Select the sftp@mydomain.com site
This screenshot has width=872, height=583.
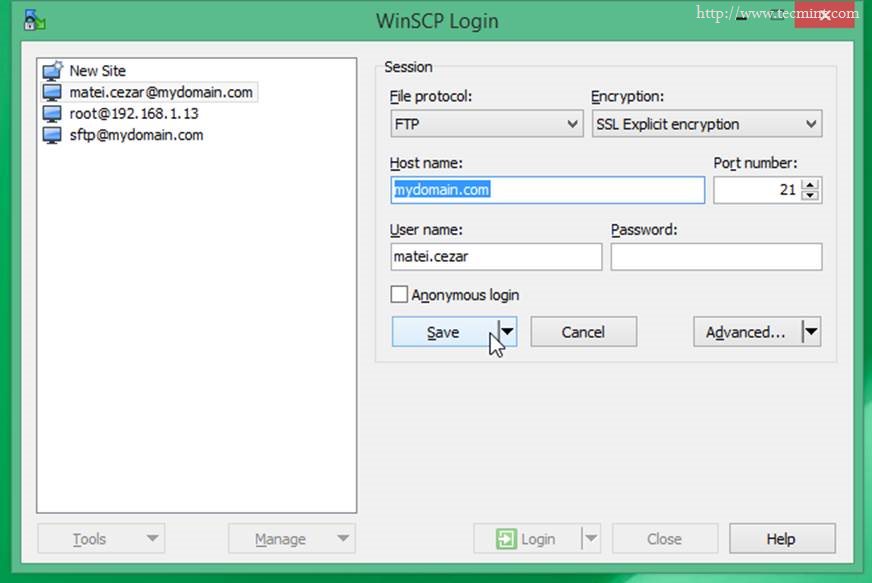tap(136, 135)
